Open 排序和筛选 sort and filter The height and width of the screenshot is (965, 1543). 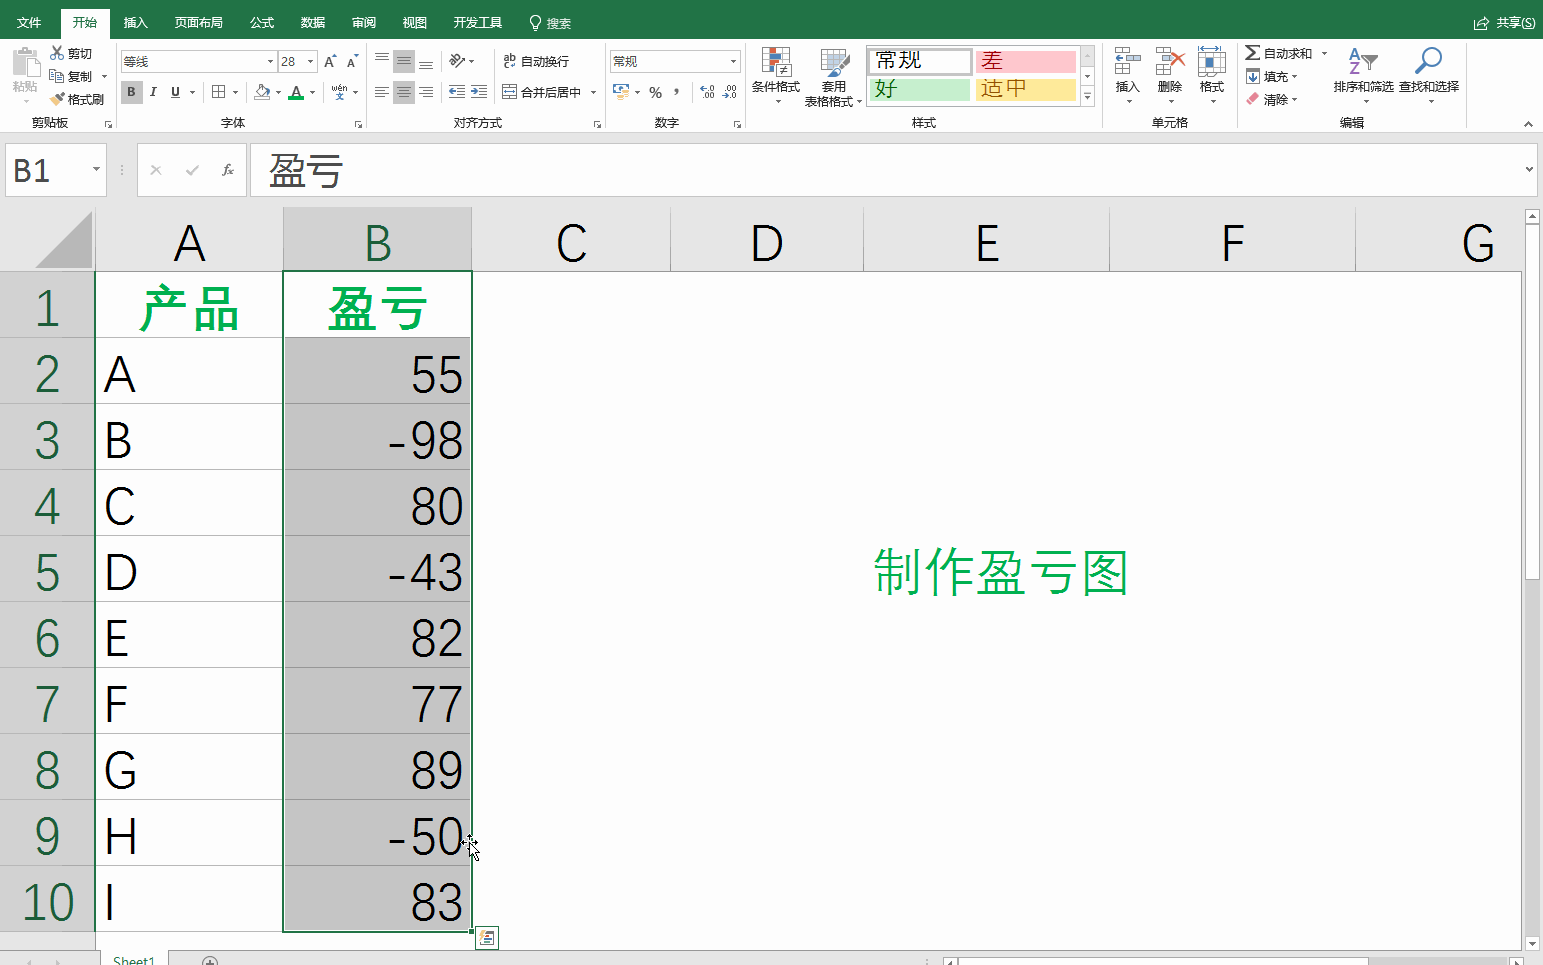pos(1363,73)
